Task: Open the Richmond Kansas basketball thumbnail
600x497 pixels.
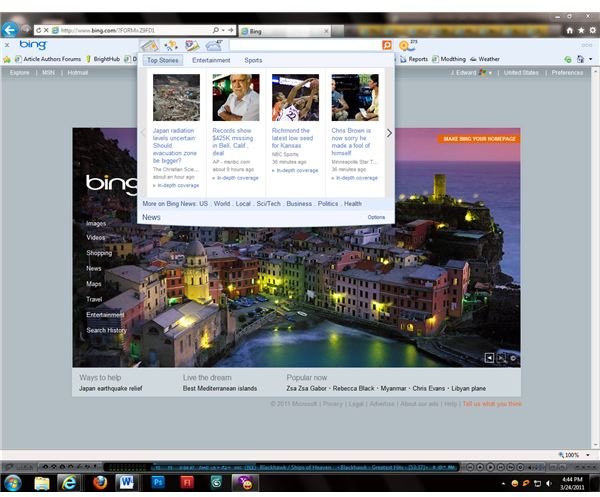Action: pyautogui.click(x=295, y=98)
